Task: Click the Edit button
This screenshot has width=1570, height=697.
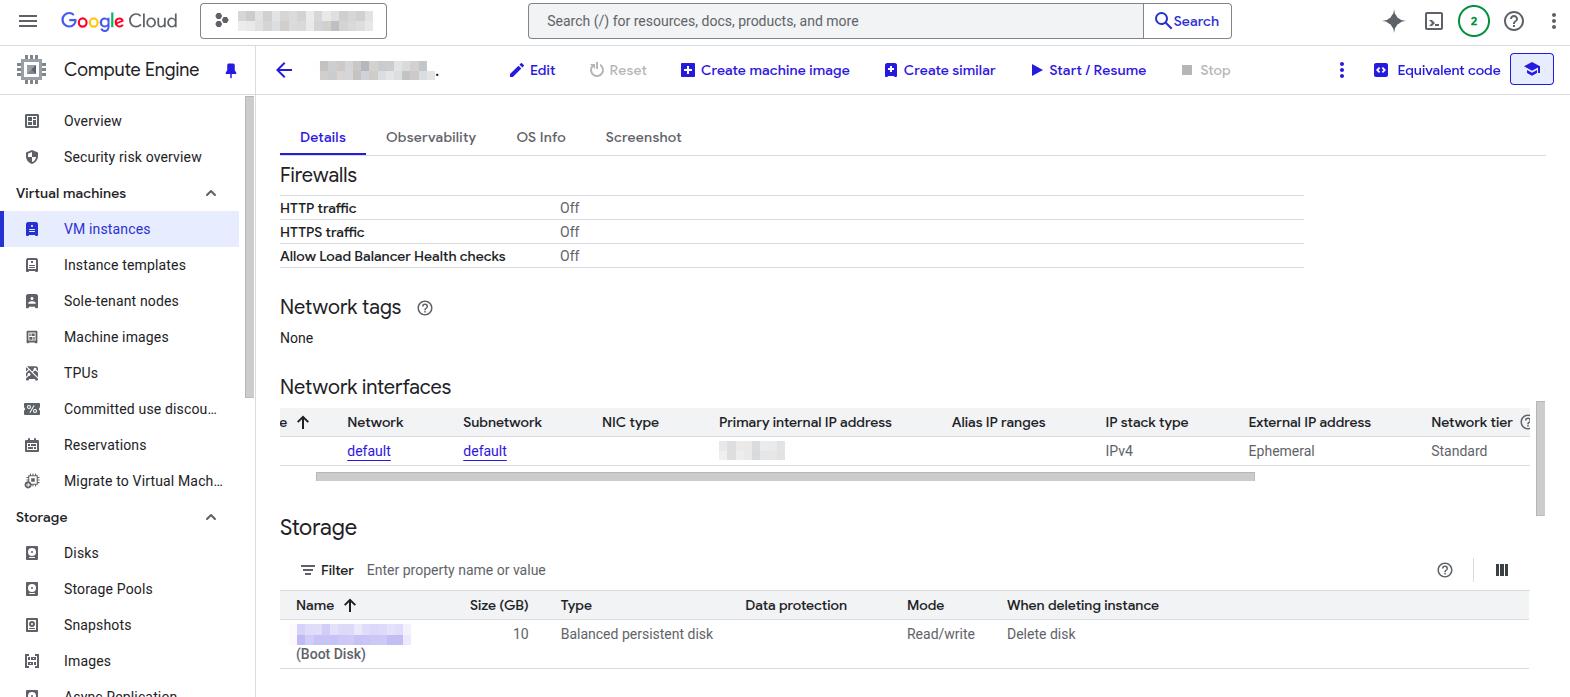Action: [532, 70]
